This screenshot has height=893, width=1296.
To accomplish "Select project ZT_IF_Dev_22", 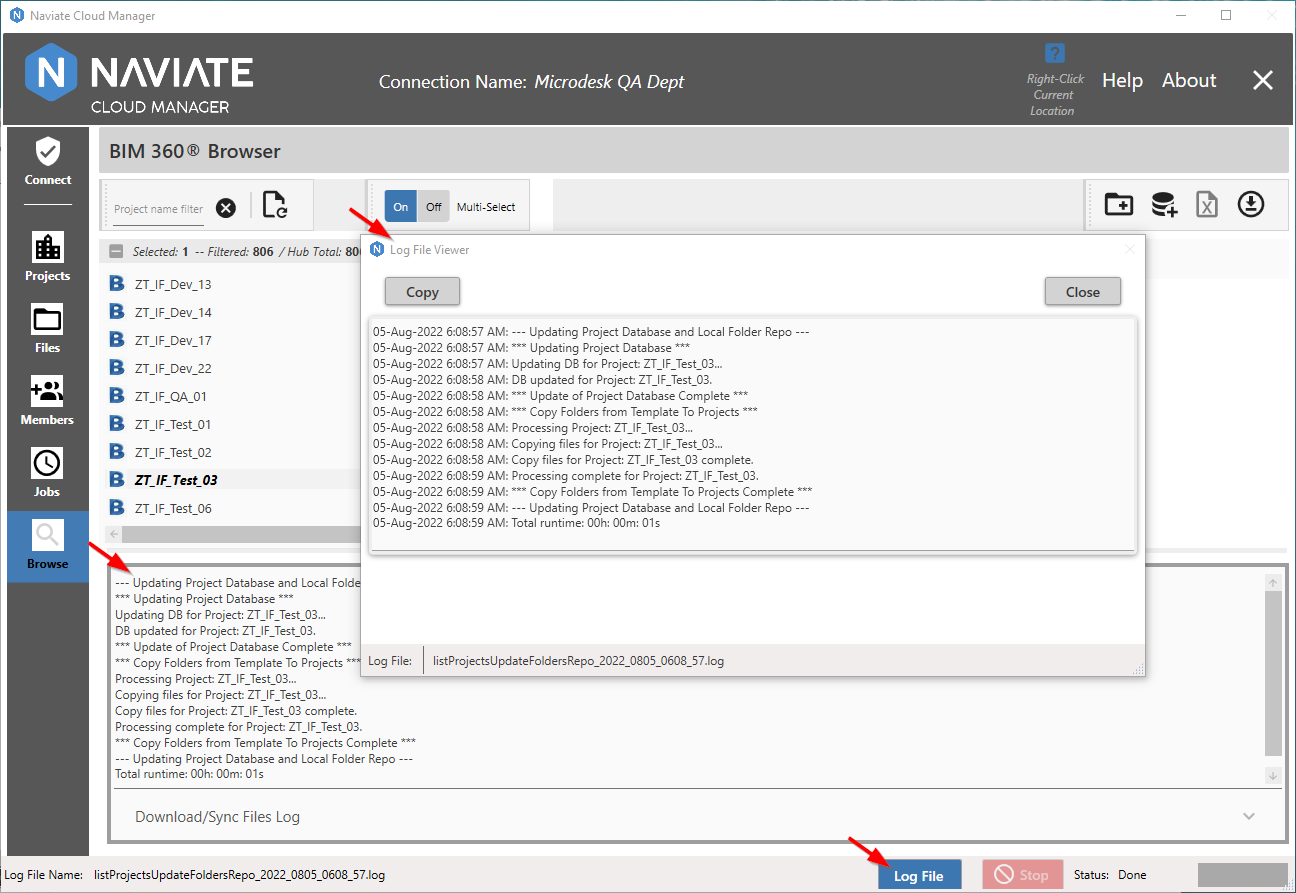I will tap(173, 368).
